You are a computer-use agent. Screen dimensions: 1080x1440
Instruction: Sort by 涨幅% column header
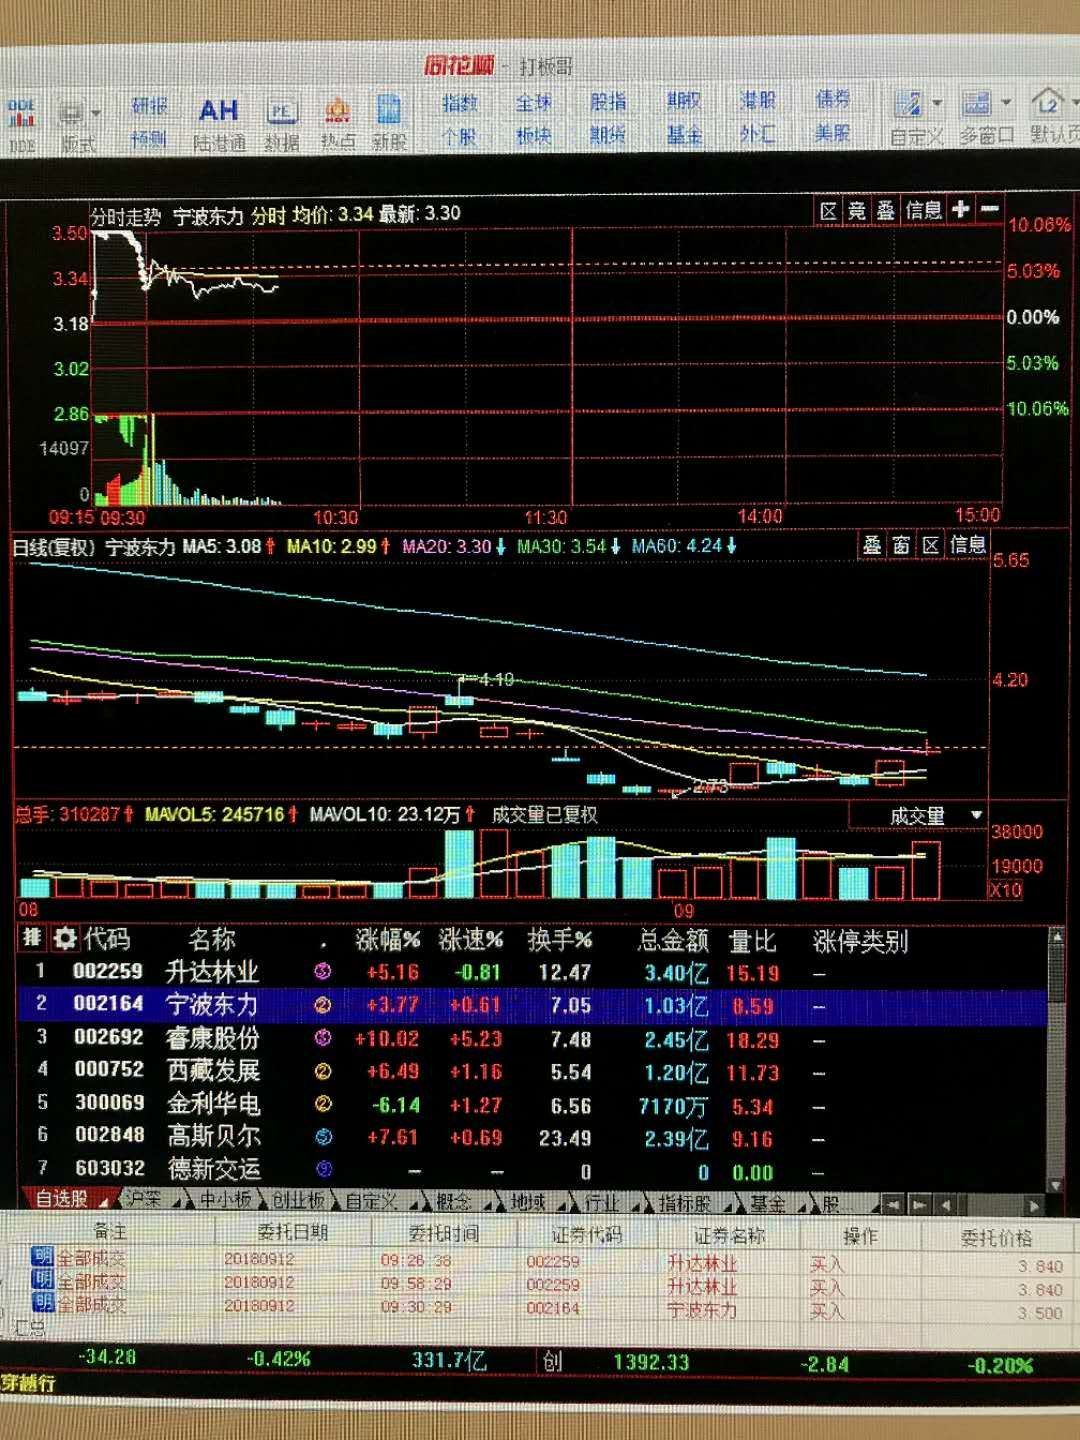tap(387, 940)
